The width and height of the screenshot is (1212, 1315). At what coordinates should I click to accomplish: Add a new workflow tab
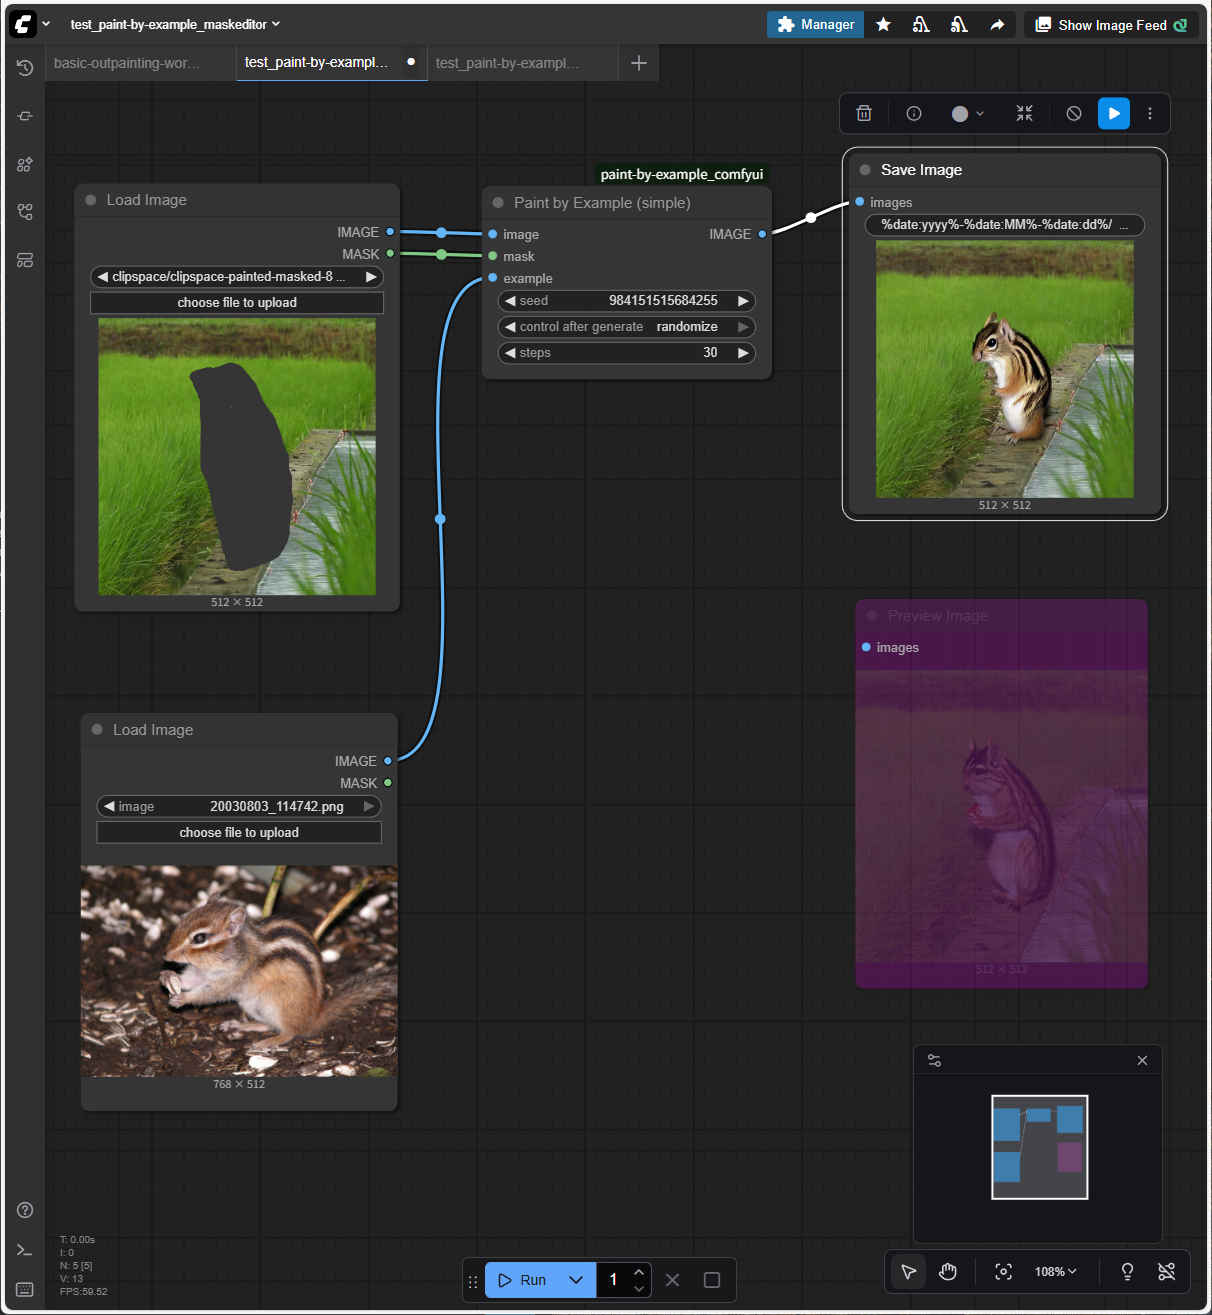639,63
